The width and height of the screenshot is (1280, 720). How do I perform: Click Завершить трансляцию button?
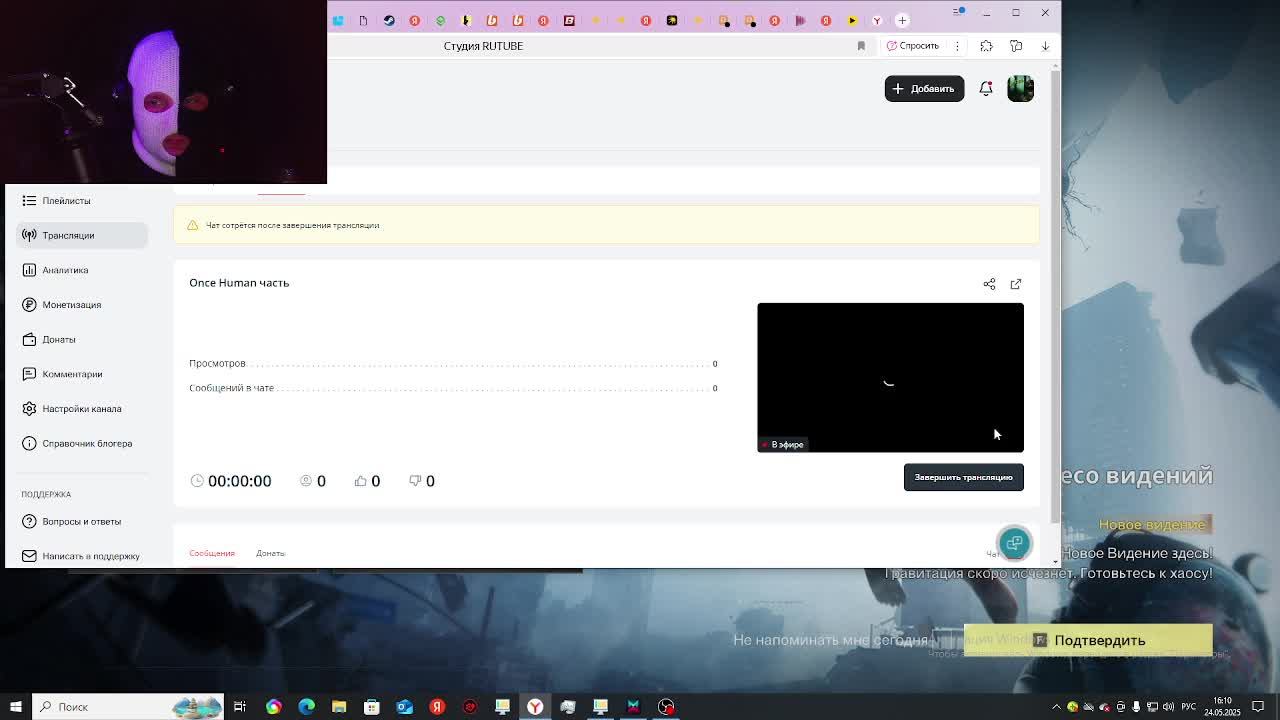coord(964,477)
